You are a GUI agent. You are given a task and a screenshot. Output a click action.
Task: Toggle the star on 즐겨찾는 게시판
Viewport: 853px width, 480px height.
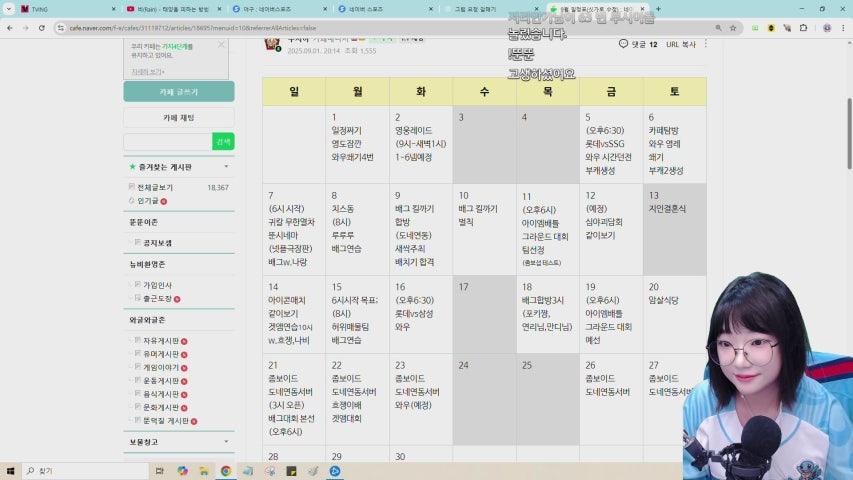click(132, 167)
